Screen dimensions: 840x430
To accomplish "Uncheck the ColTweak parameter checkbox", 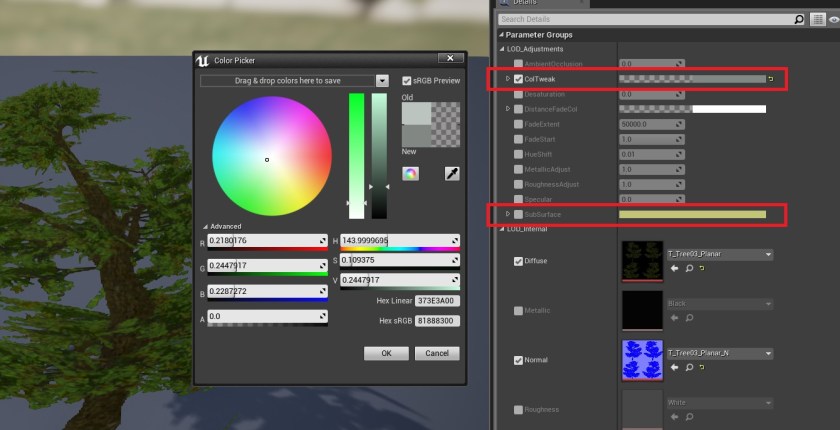I will pos(519,78).
